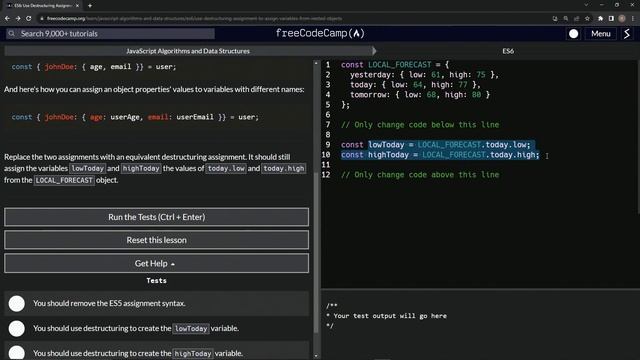Open the Chrome profile avatar

pos(622,18)
